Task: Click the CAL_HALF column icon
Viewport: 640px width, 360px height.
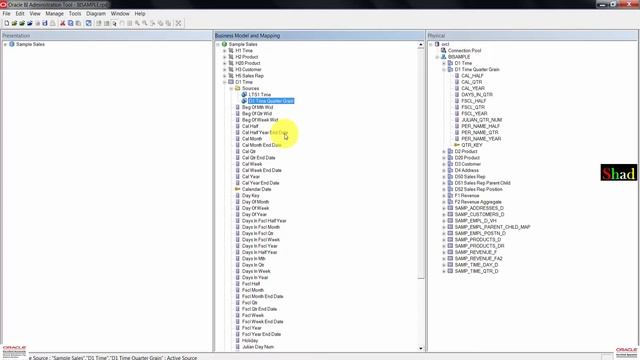Action: [x=457, y=76]
